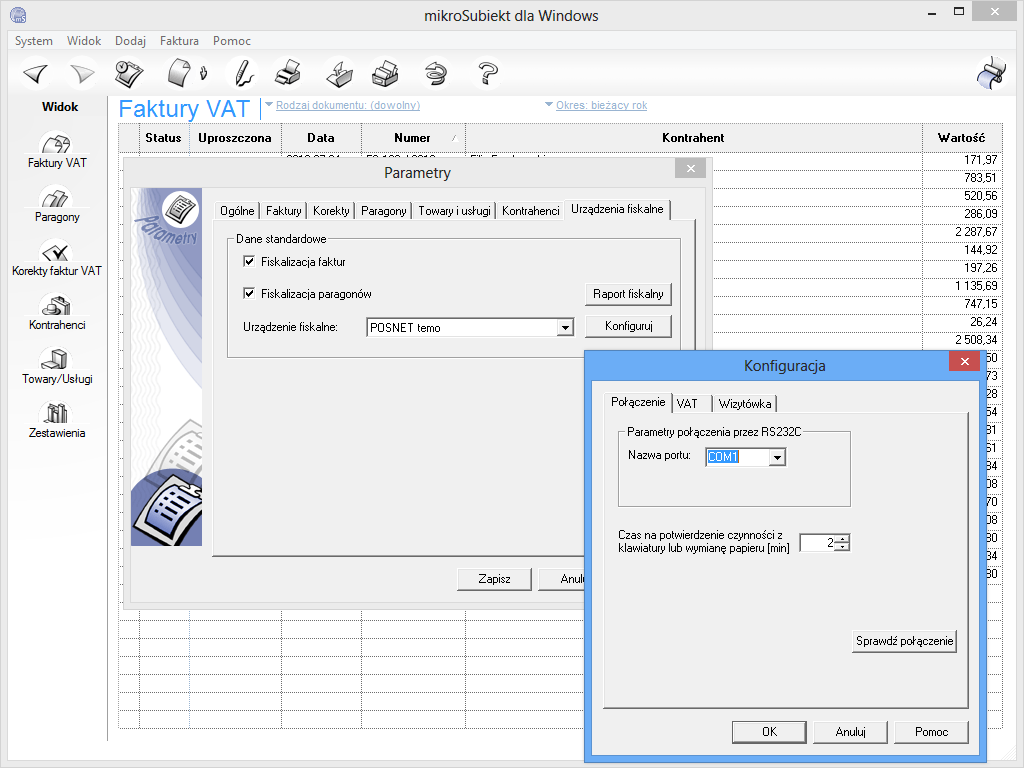The height and width of the screenshot is (768, 1024).
Task: Increase the confirmation time spinner value
Action: (844, 539)
